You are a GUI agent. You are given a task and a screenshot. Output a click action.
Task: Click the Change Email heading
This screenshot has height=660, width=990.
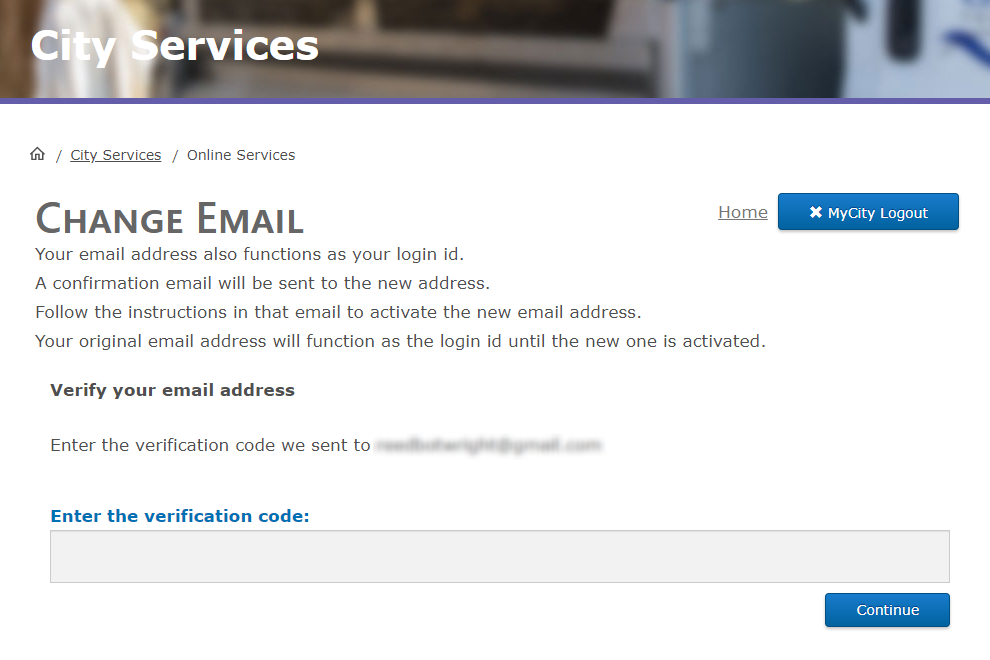pyautogui.click(x=168, y=218)
